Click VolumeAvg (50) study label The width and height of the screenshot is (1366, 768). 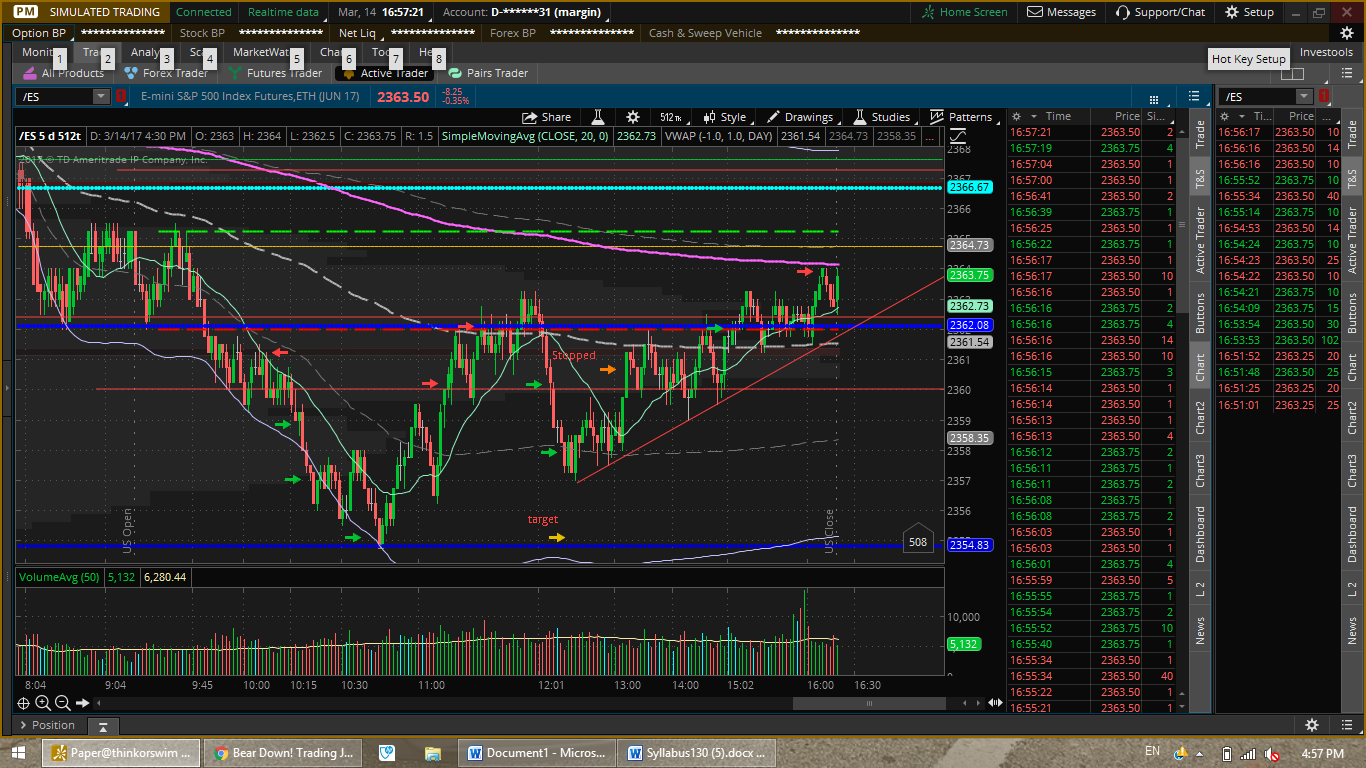pos(59,577)
